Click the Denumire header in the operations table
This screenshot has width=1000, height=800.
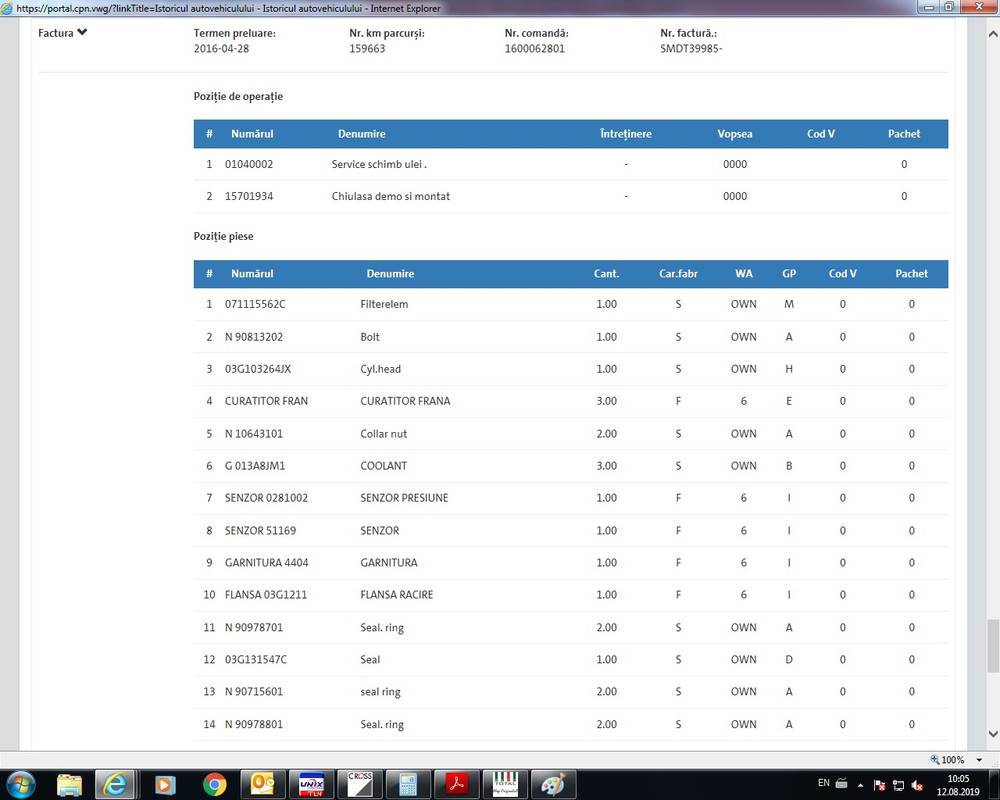click(x=362, y=134)
